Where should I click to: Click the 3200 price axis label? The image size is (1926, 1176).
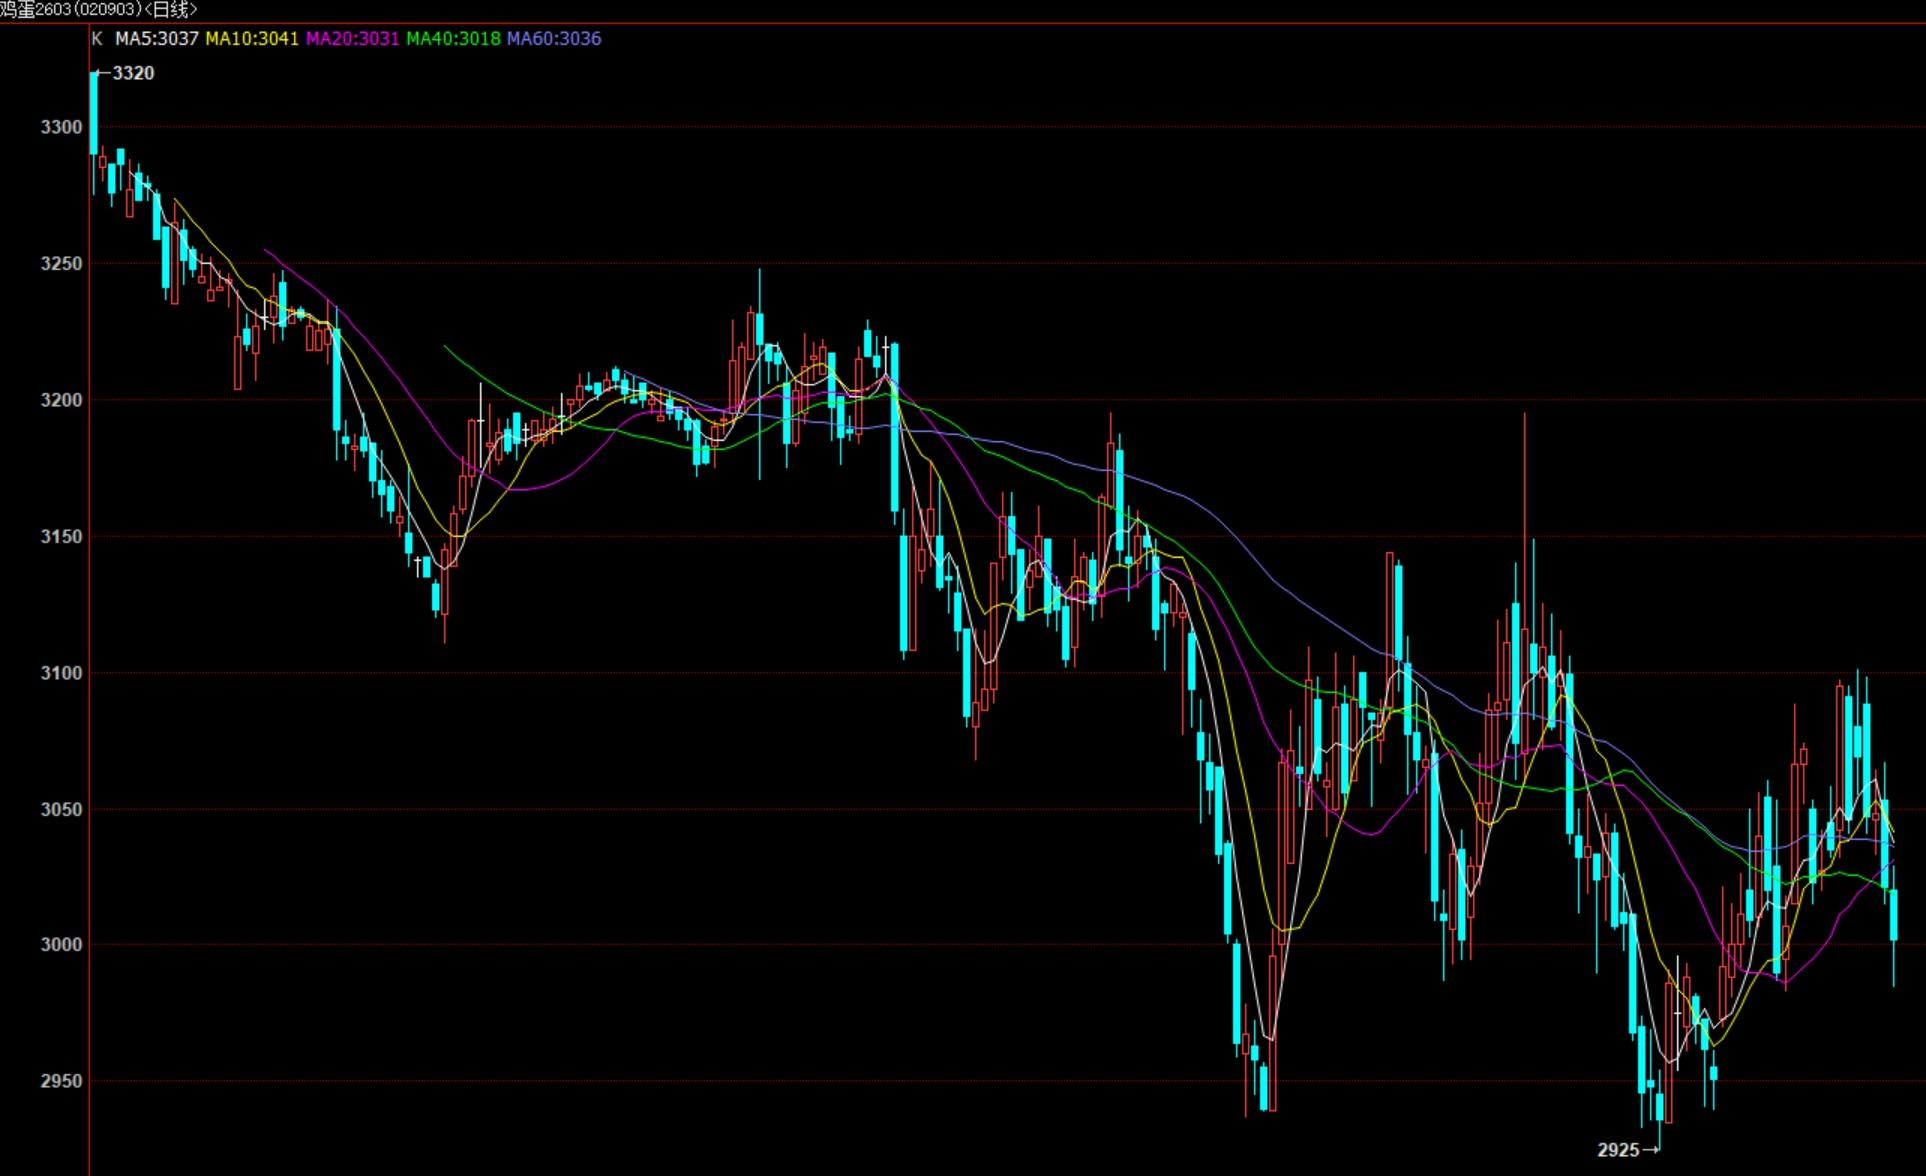pyautogui.click(x=61, y=400)
